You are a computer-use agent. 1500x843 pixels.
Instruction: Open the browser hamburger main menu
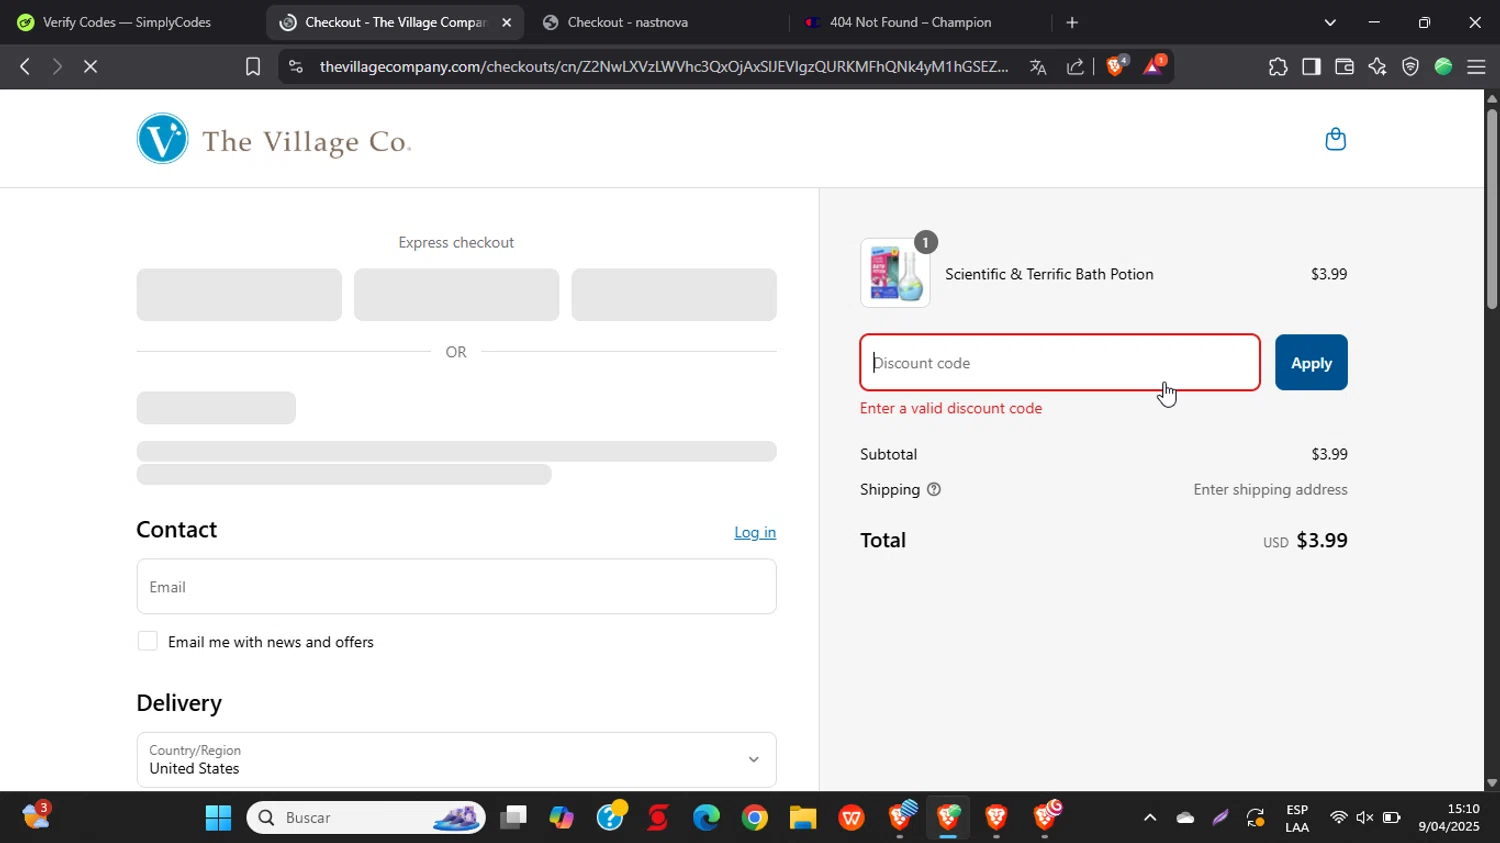tap(1476, 67)
